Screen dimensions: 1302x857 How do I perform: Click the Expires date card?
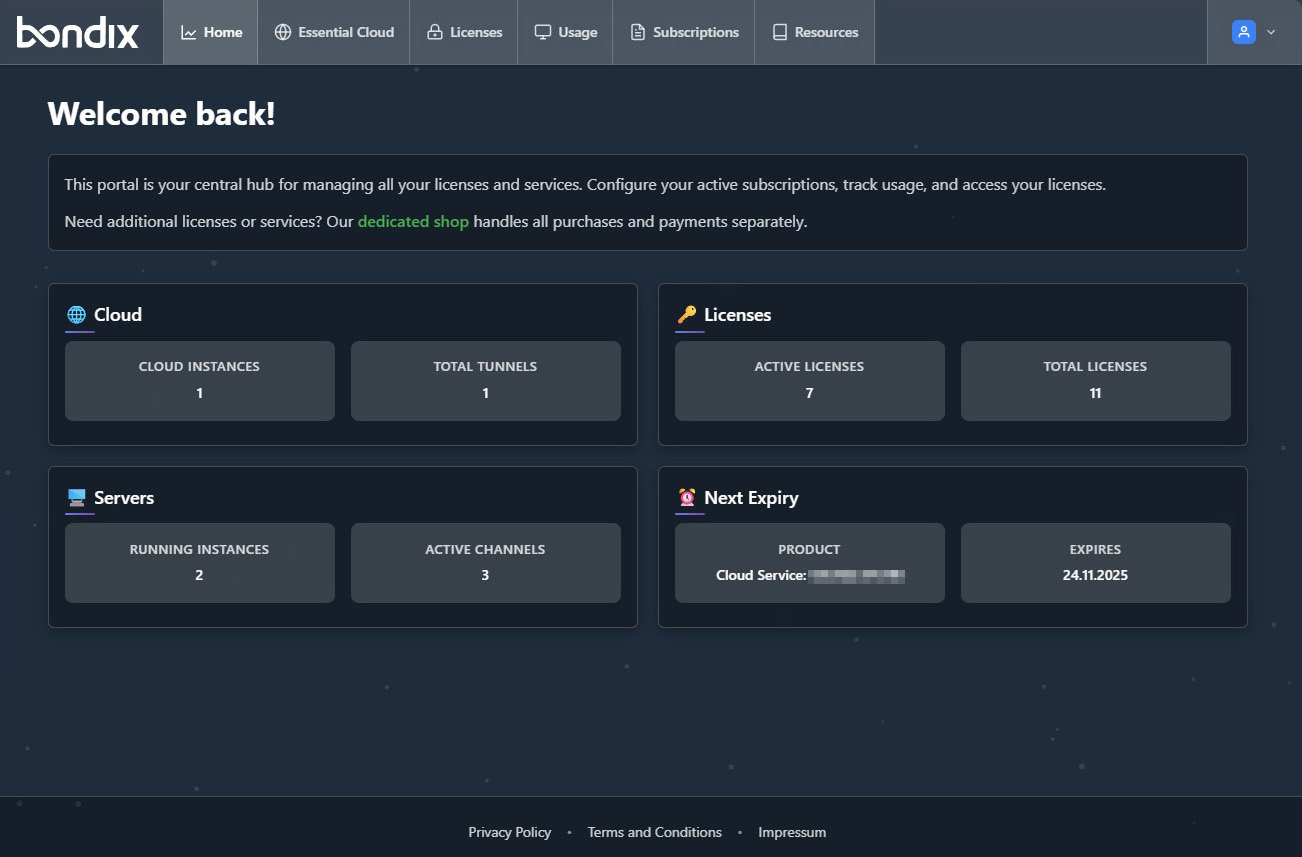pos(1095,563)
